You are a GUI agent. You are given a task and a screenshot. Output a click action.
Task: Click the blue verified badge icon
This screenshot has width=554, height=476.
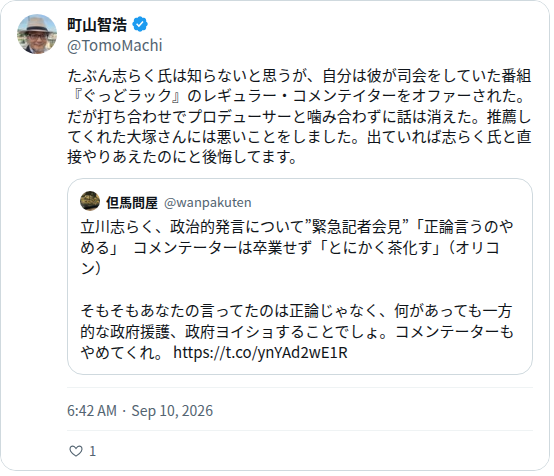pos(140,24)
